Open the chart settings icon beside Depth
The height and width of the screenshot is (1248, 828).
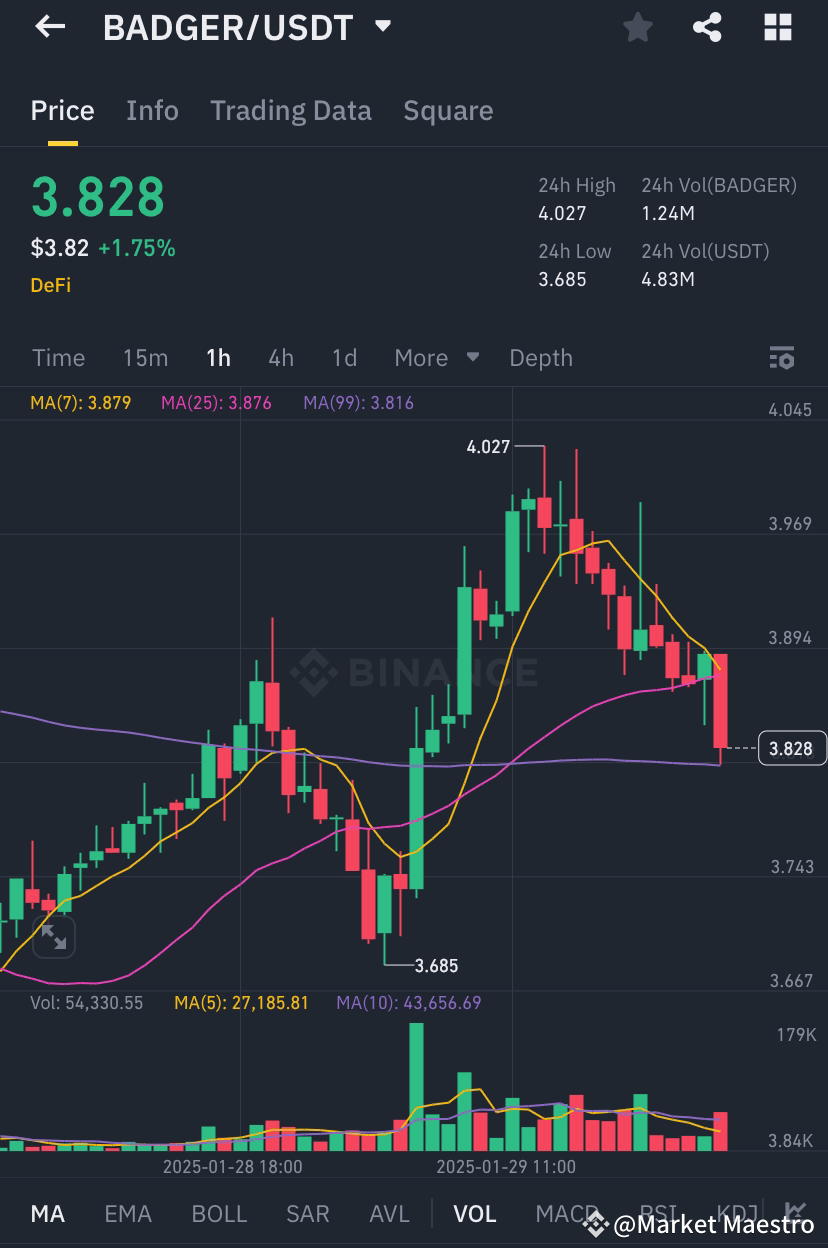781,357
